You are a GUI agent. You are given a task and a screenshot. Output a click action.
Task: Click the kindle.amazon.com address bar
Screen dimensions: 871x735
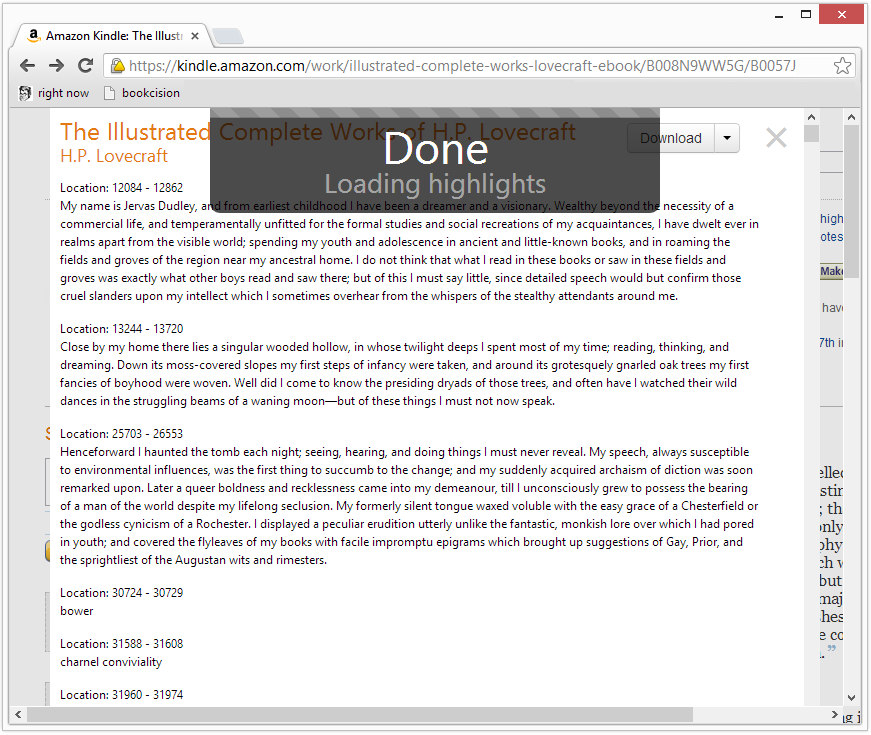pyautogui.click(x=479, y=66)
